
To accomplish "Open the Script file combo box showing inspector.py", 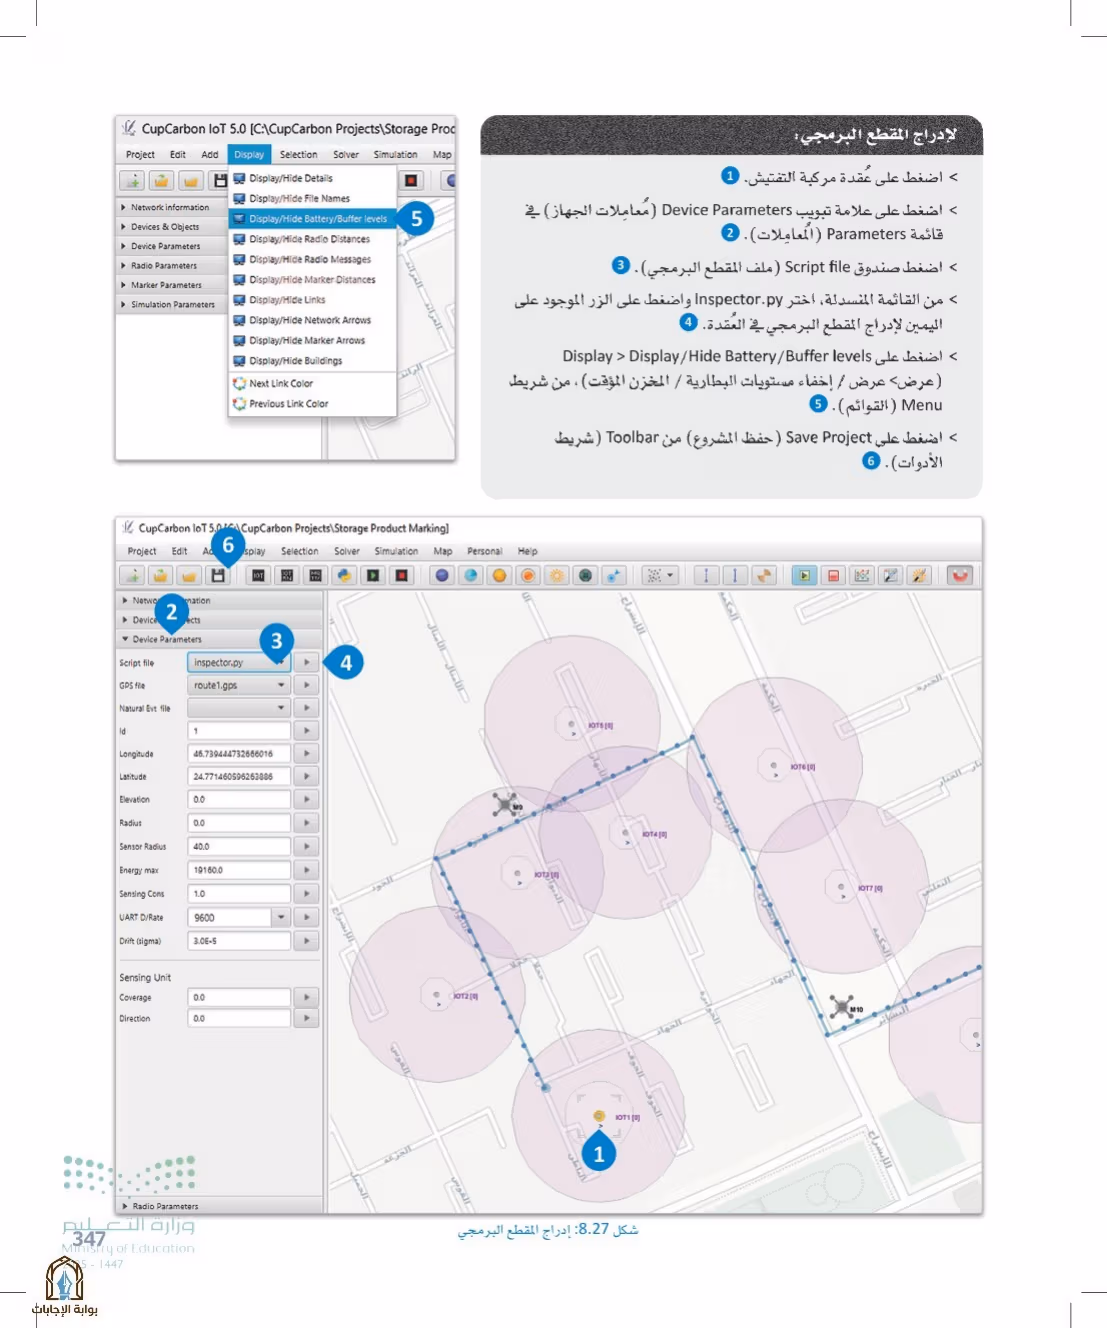I will pos(239,662).
